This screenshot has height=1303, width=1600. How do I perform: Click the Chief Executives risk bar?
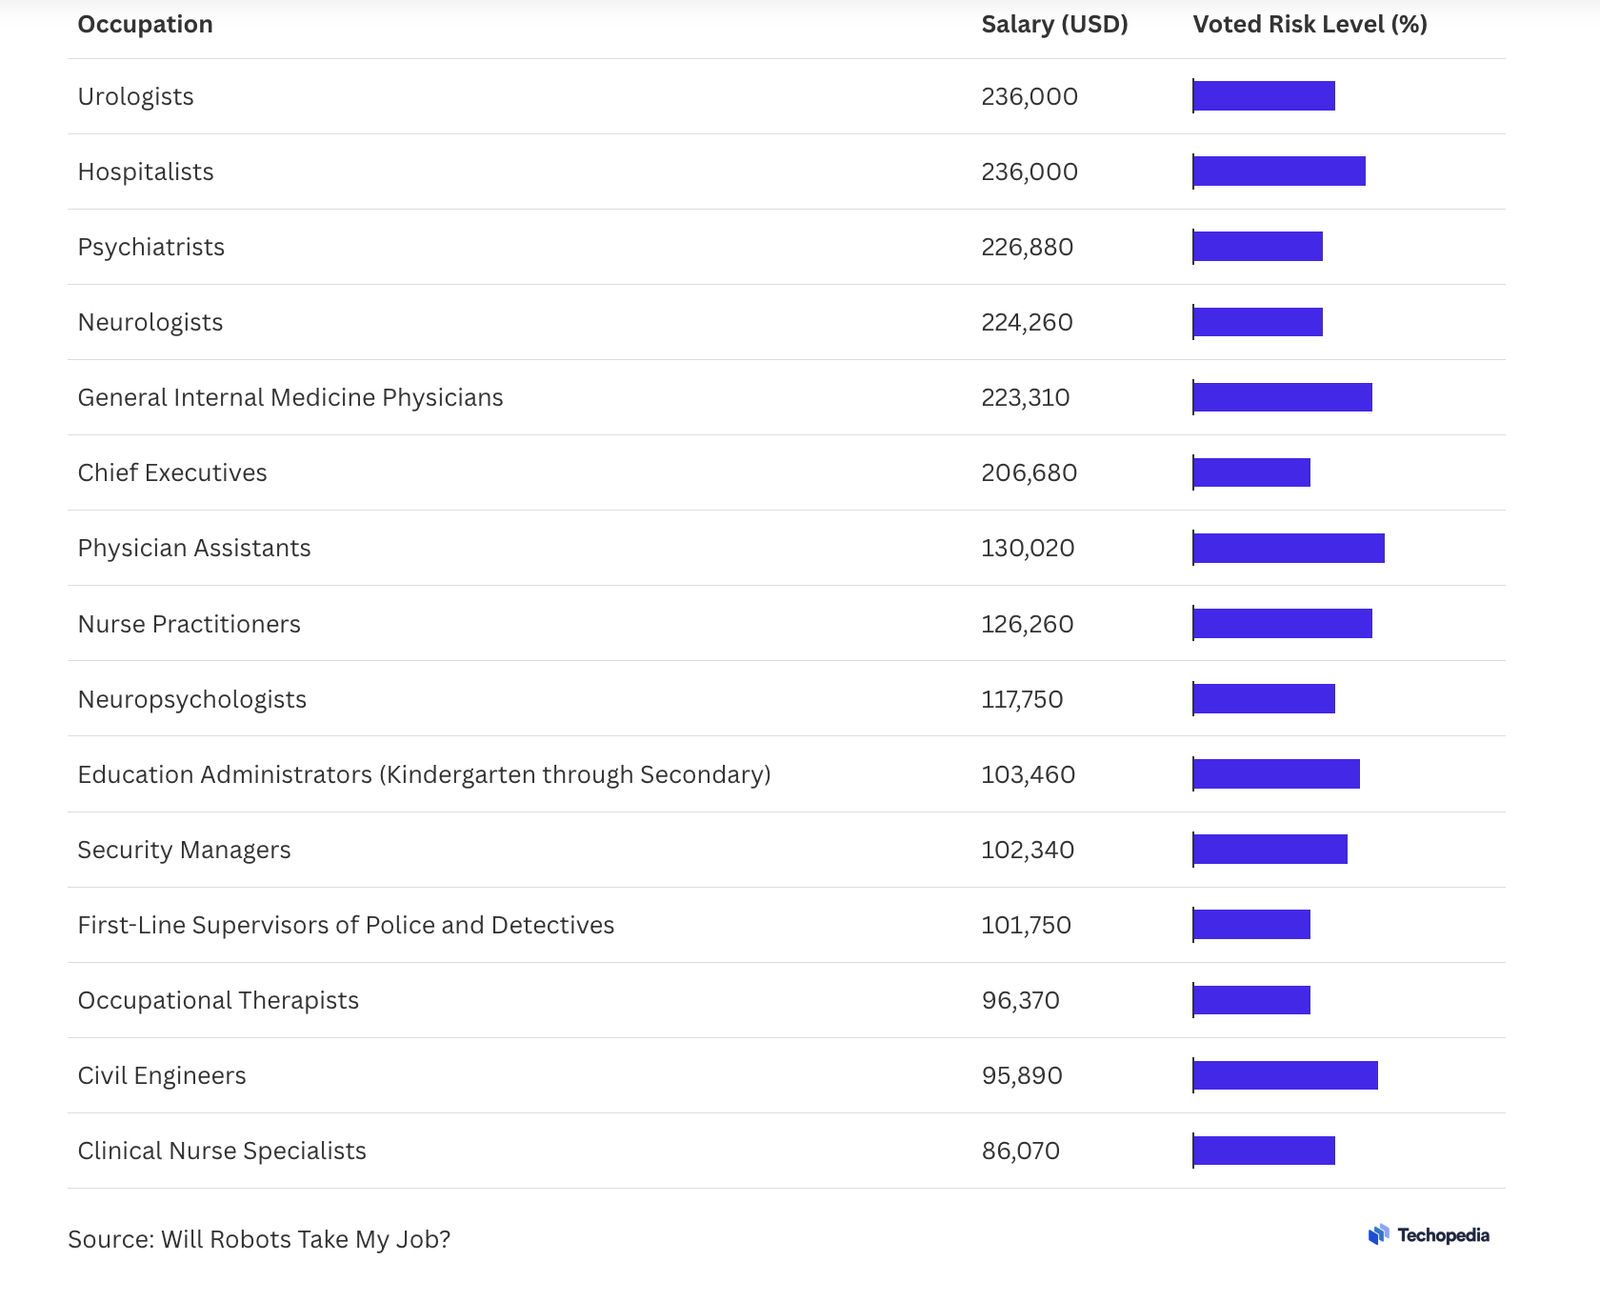[x=1251, y=472]
